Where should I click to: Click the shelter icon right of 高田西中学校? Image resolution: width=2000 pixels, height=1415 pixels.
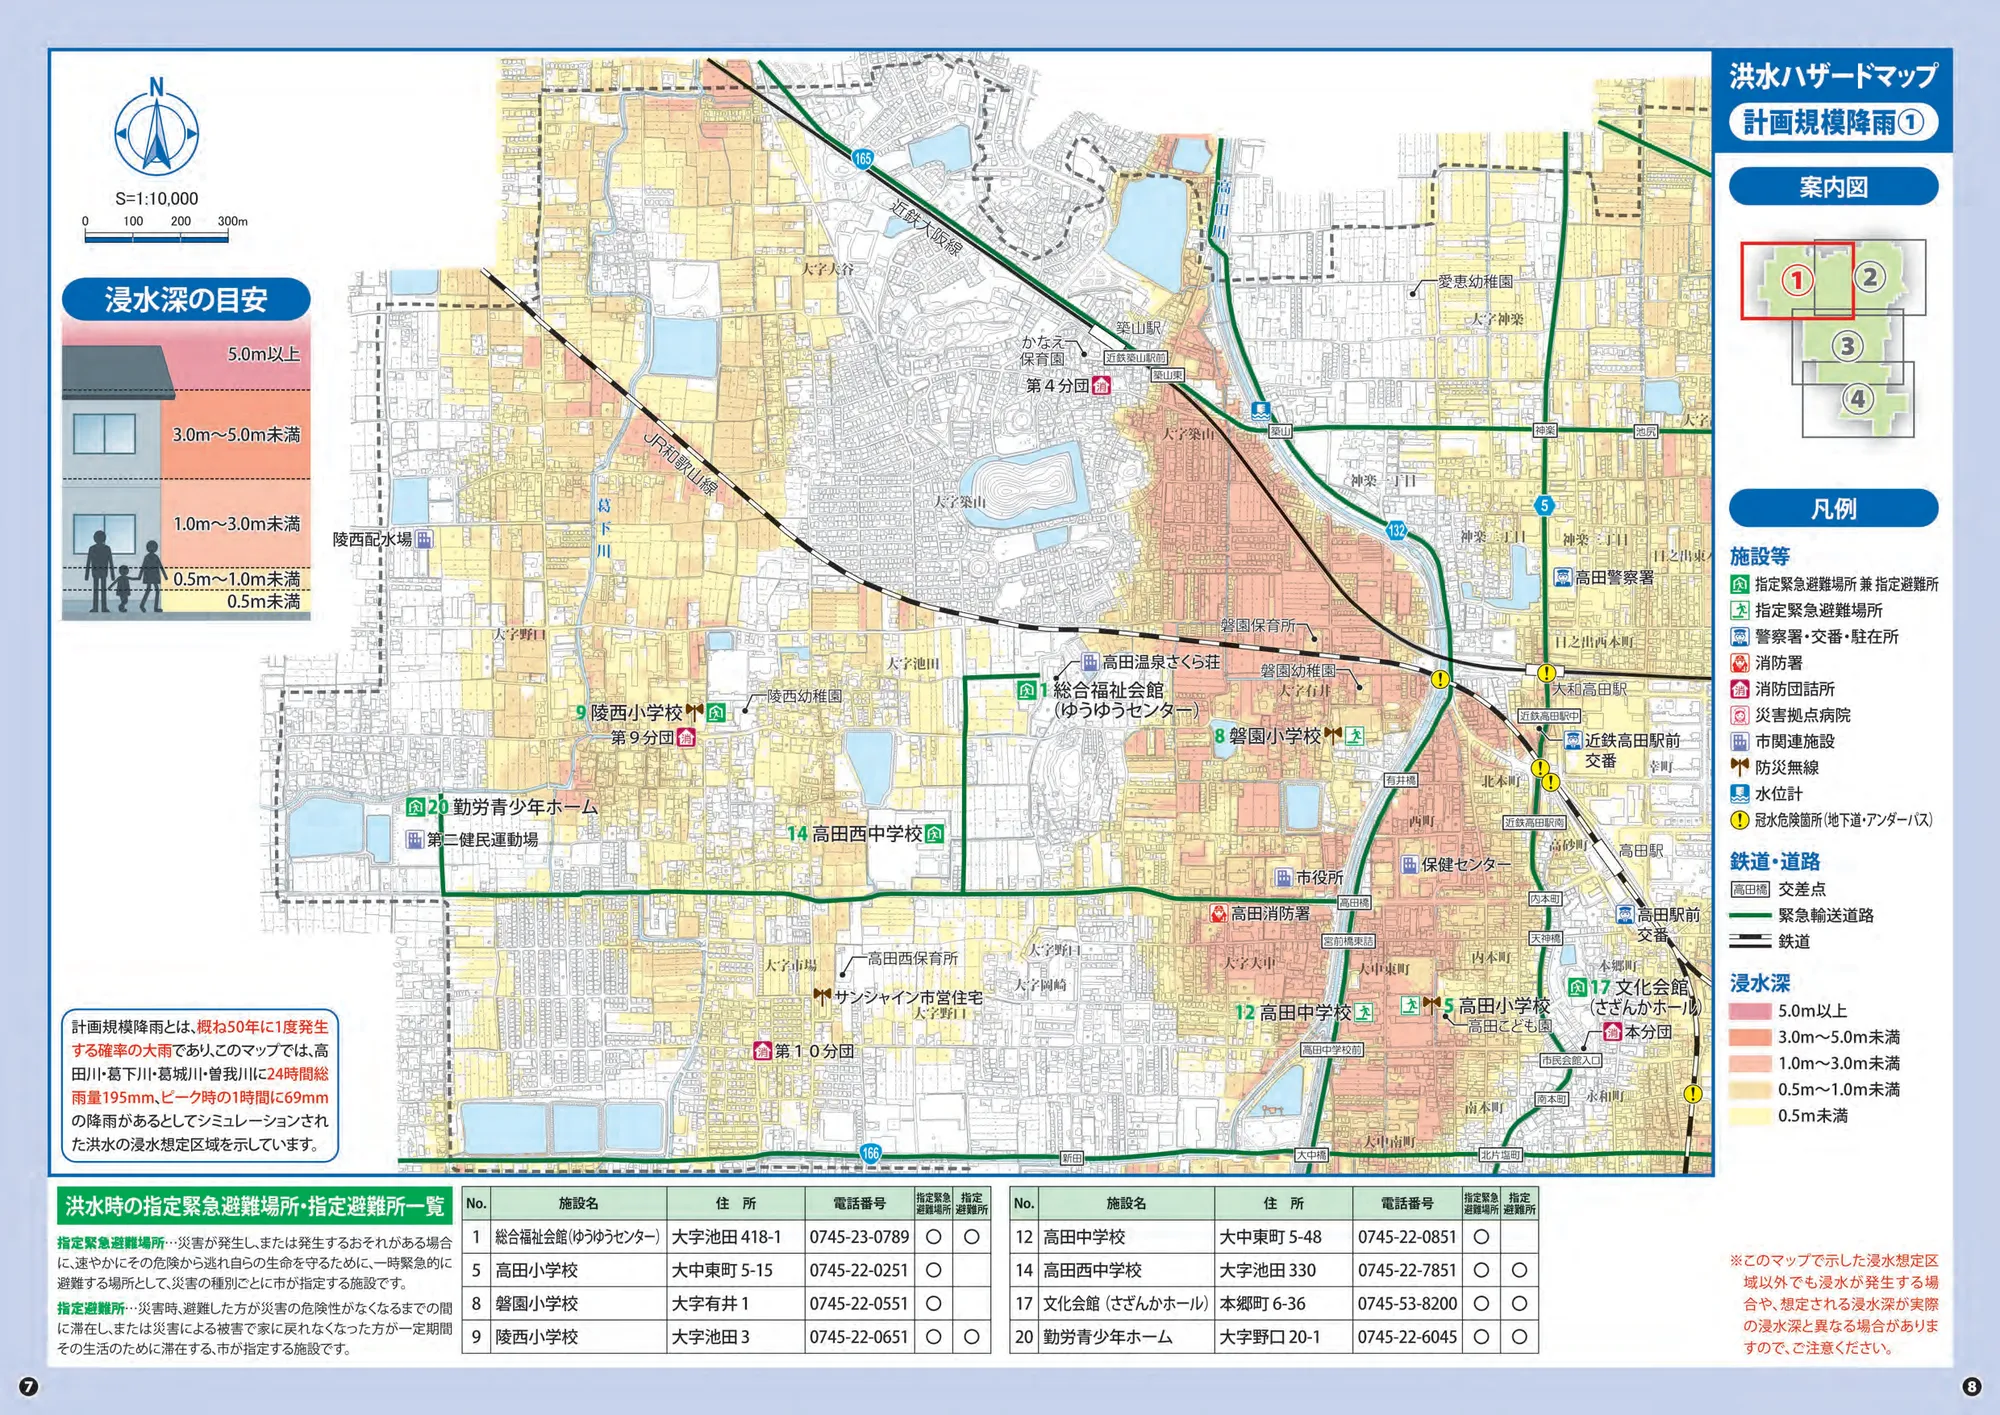(x=934, y=833)
